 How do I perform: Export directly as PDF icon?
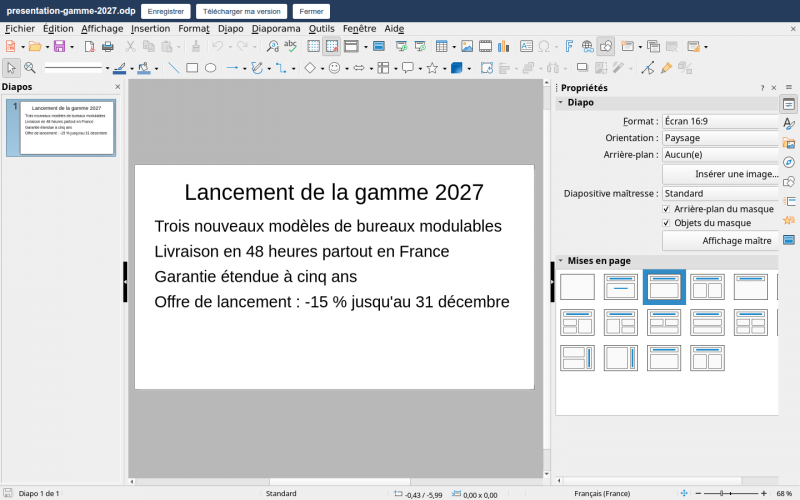click(x=89, y=46)
